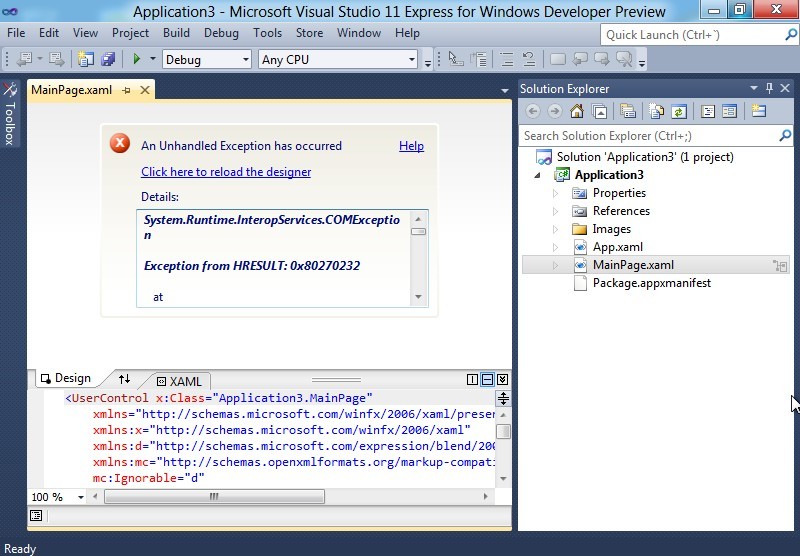Click the comment-out lines toolbar icon

coord(507,59)
